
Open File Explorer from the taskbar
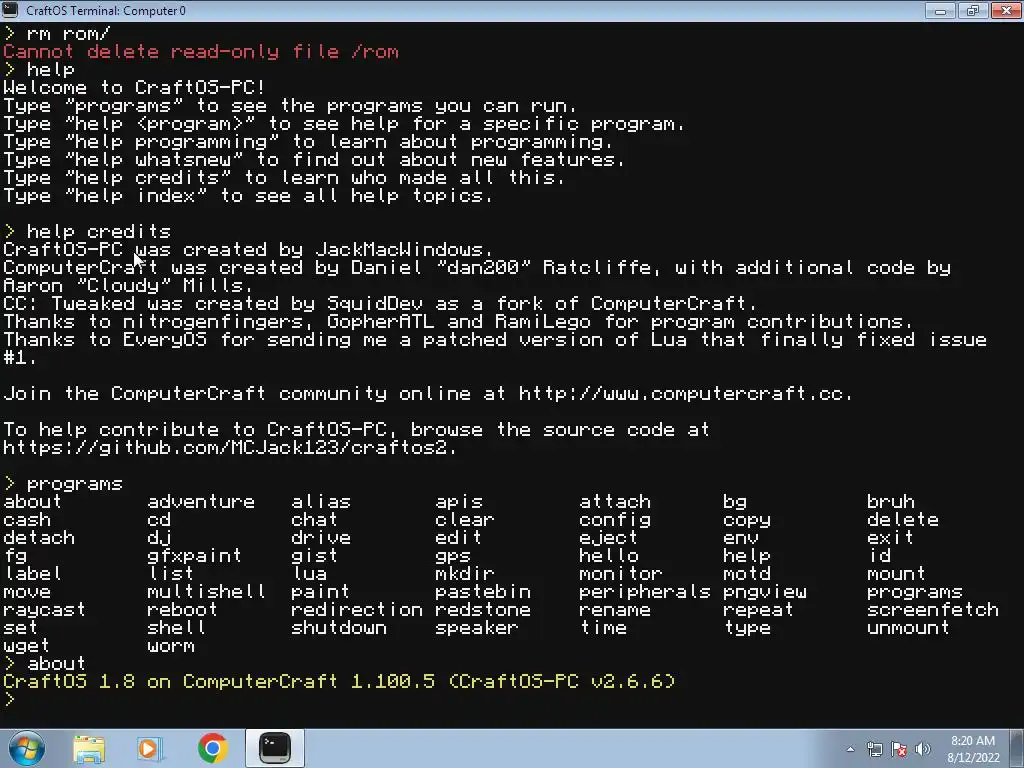tap(89, 749)
